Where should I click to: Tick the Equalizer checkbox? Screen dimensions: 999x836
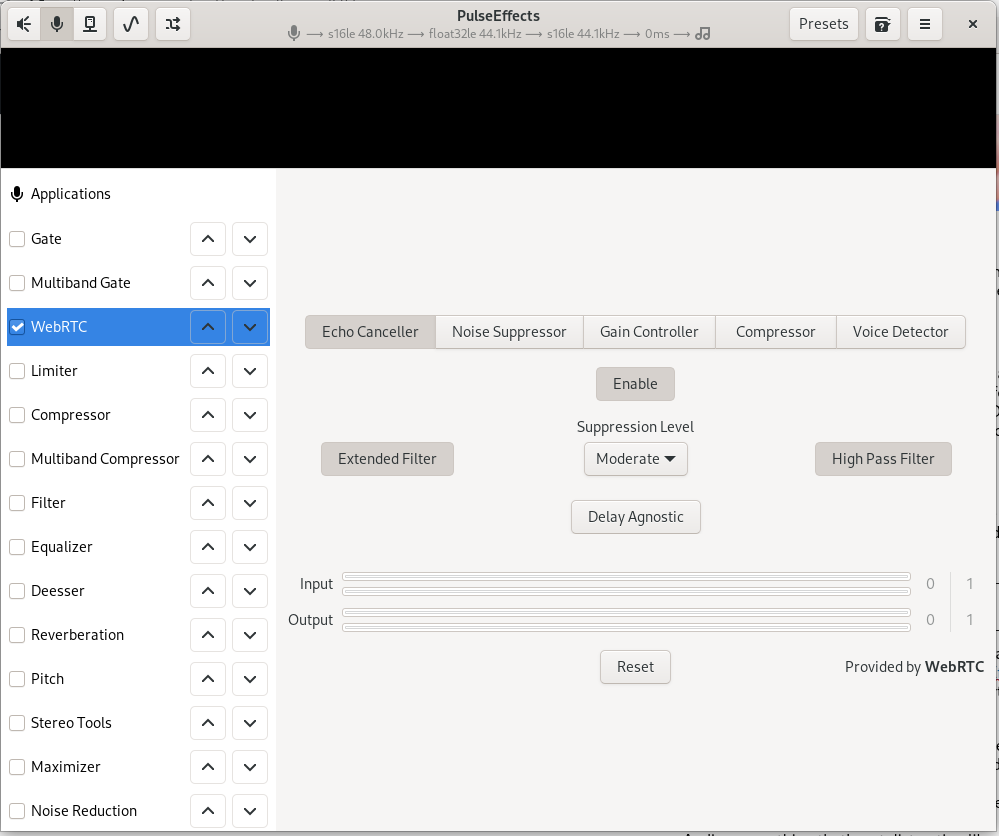coord(17,547)
